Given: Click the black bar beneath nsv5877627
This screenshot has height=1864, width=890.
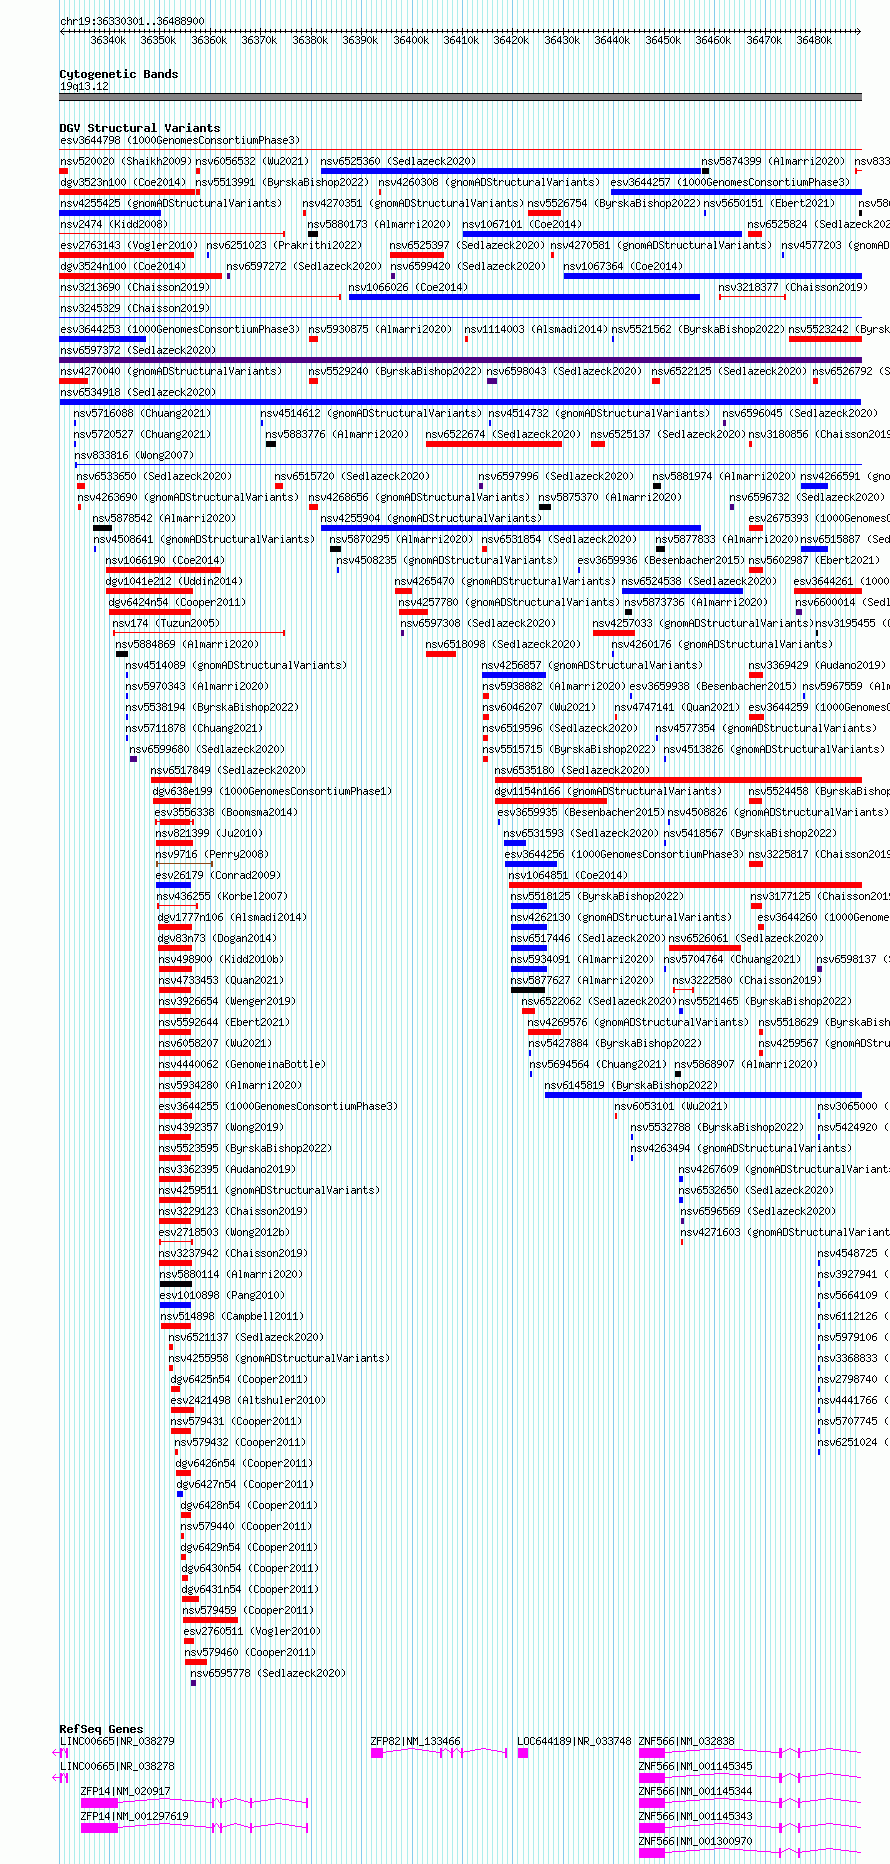Looking at the screenshot, I should click(x=528, y=990).
